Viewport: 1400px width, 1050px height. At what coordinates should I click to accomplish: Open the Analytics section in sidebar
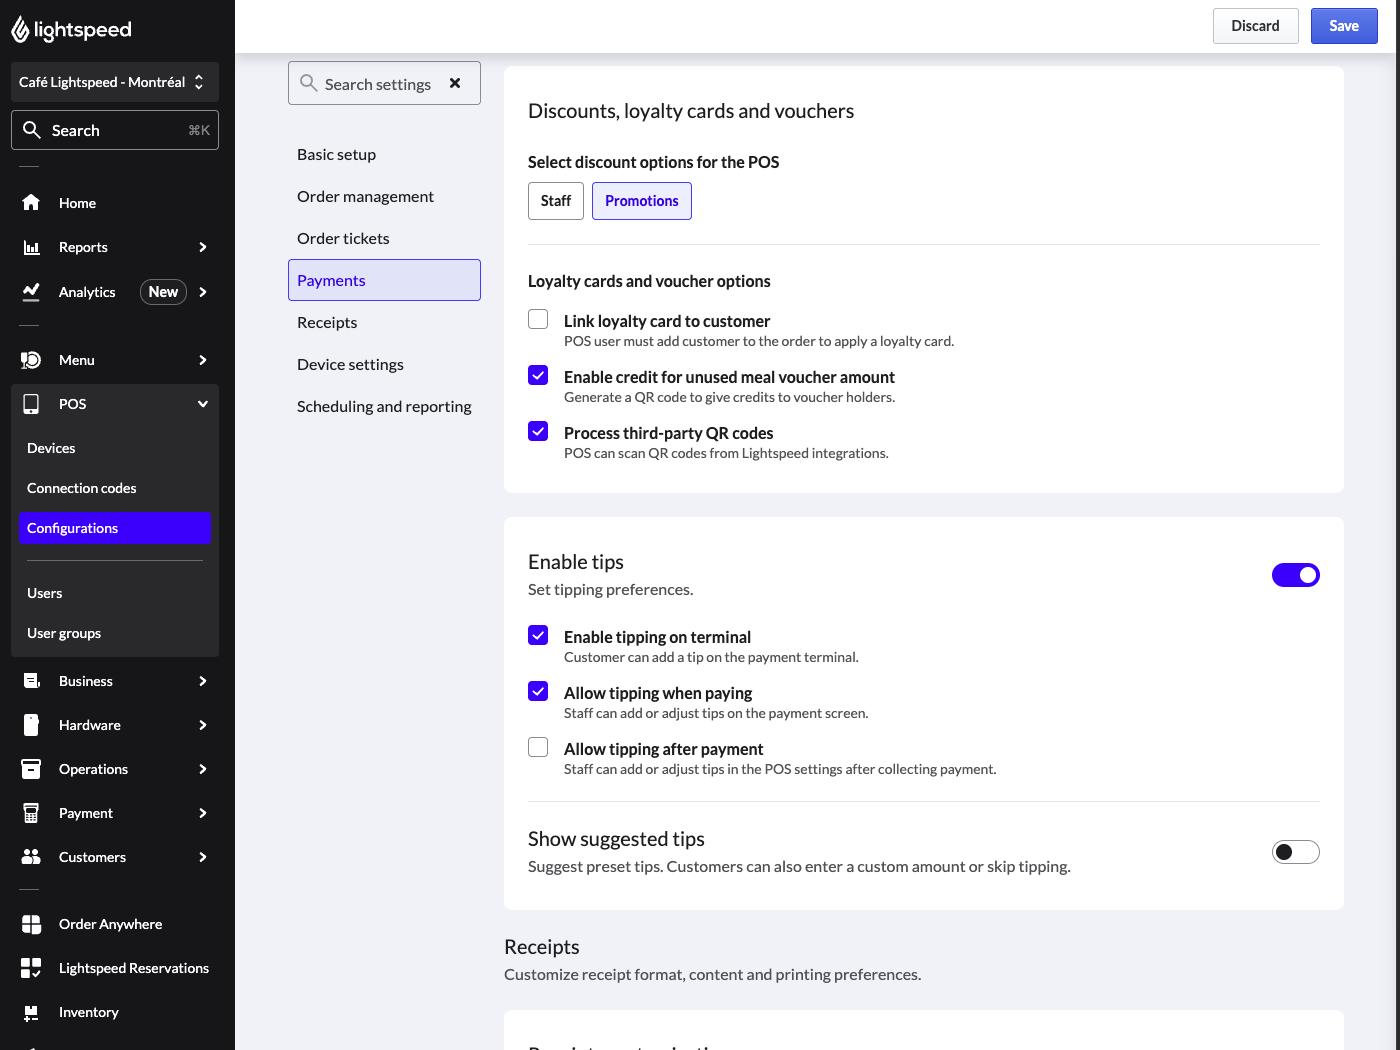click(x=87, y=292)
